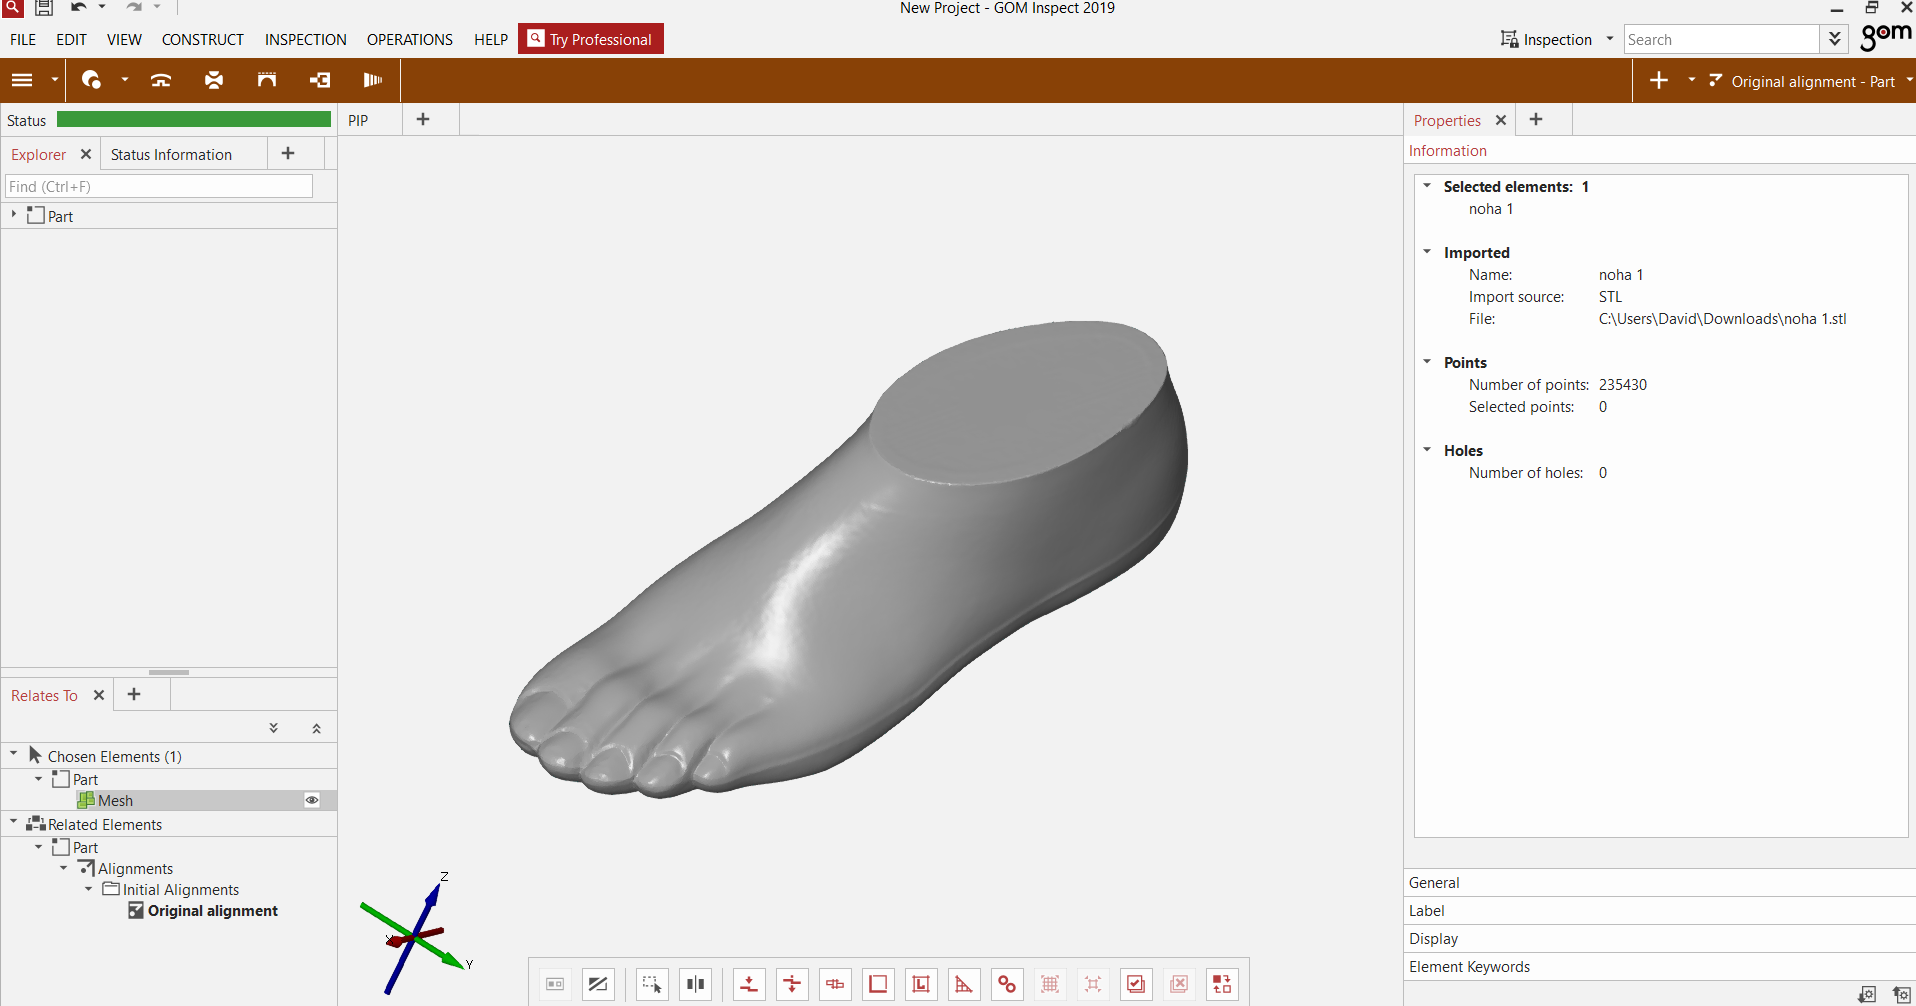
Task: Click the clipping plane split icon in bottom toolbar
Action: click(695, 984)
